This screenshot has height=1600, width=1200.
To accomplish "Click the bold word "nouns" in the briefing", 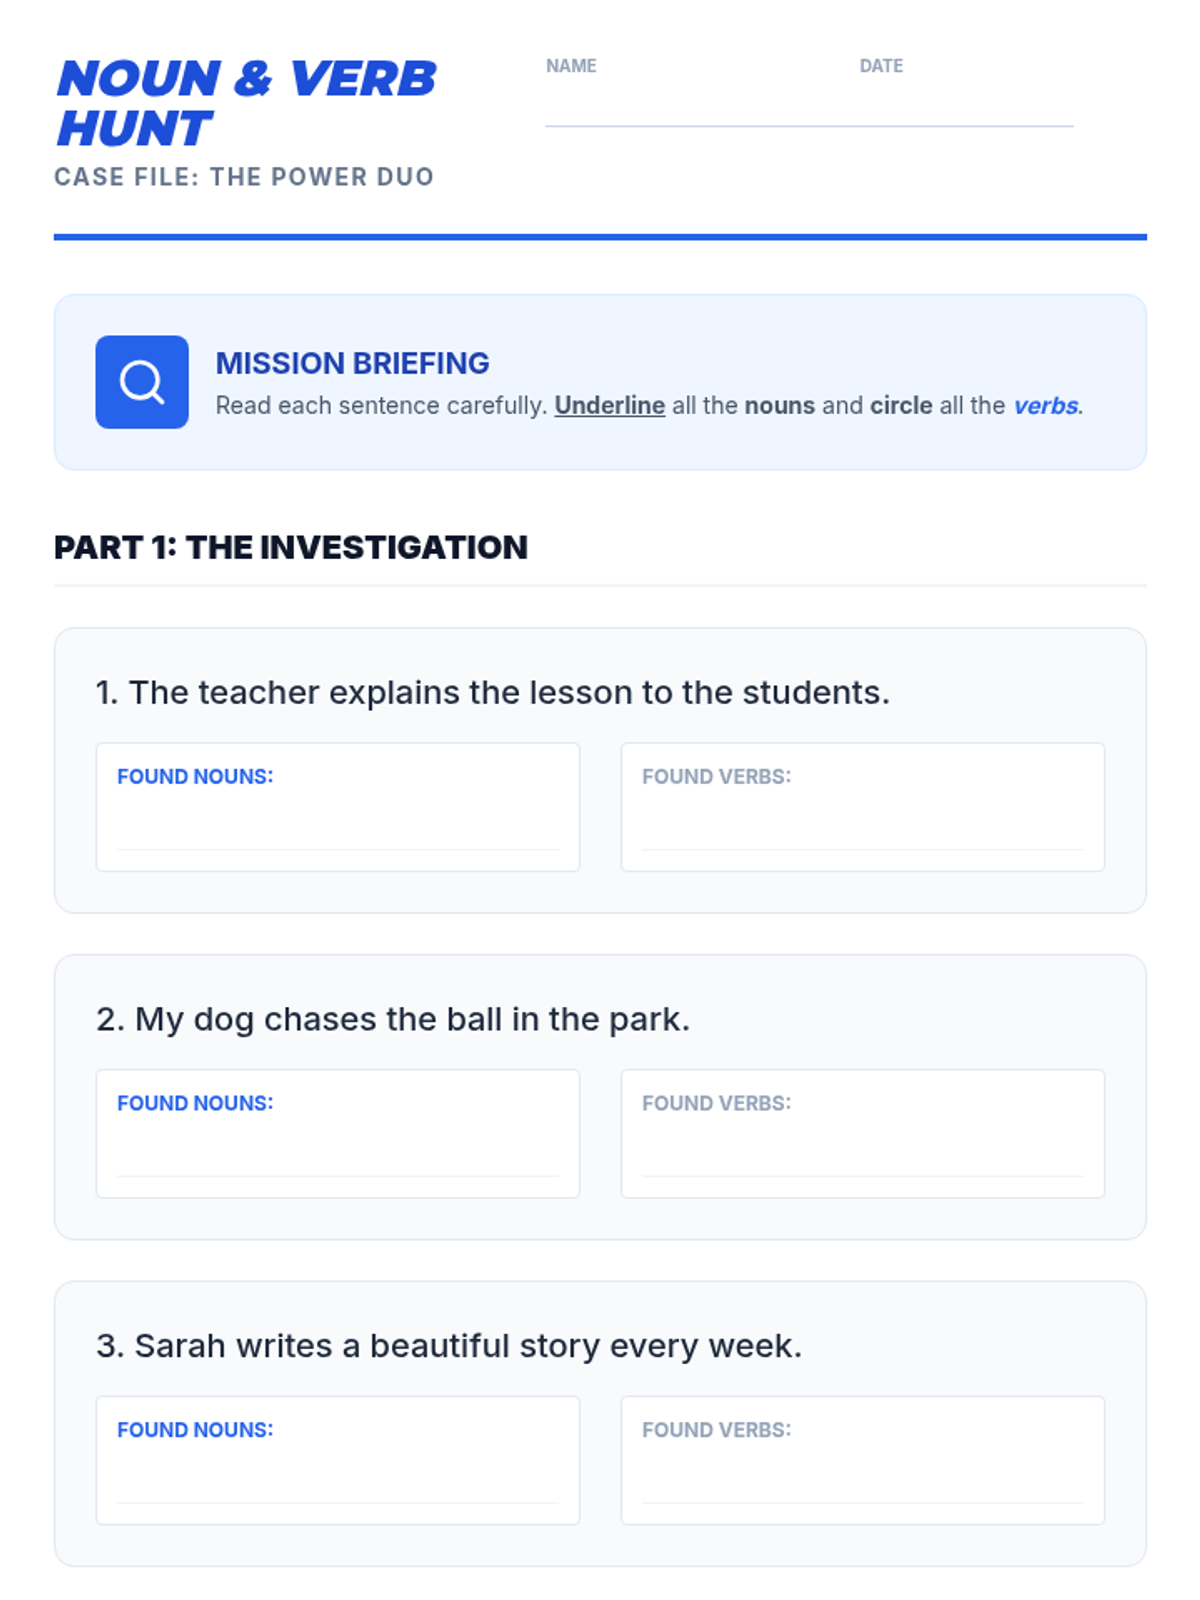I will [x=779, y=405].
